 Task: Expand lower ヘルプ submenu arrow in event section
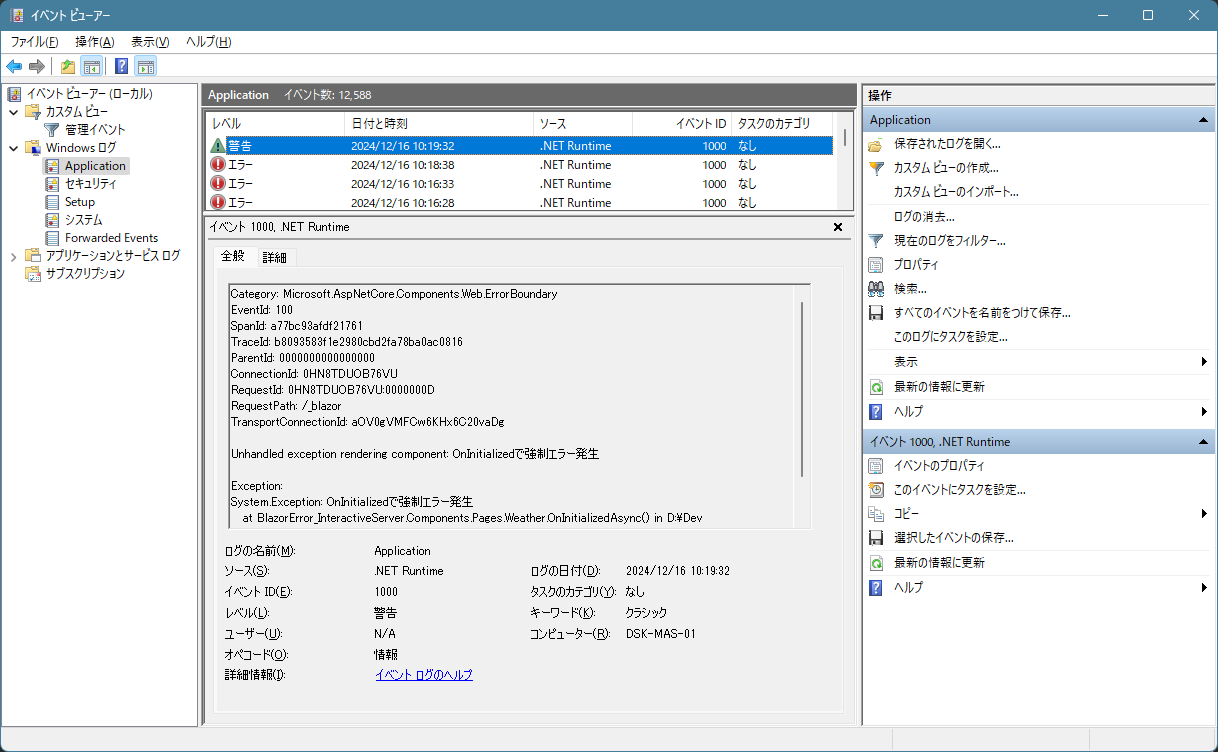(1204, 588)
